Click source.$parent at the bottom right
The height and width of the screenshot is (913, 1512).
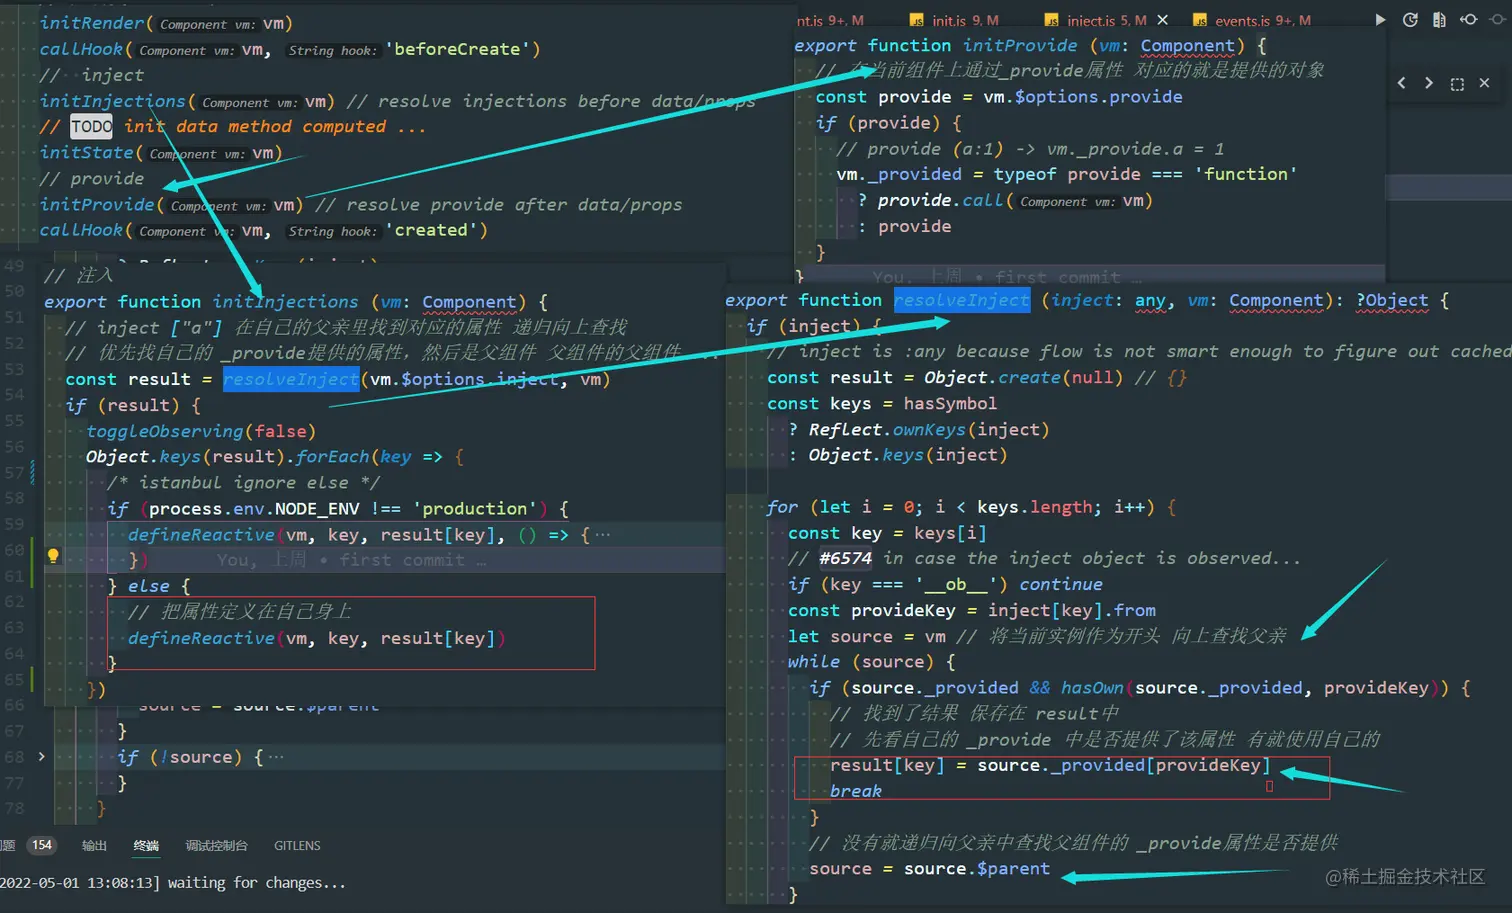coord(977,868)
